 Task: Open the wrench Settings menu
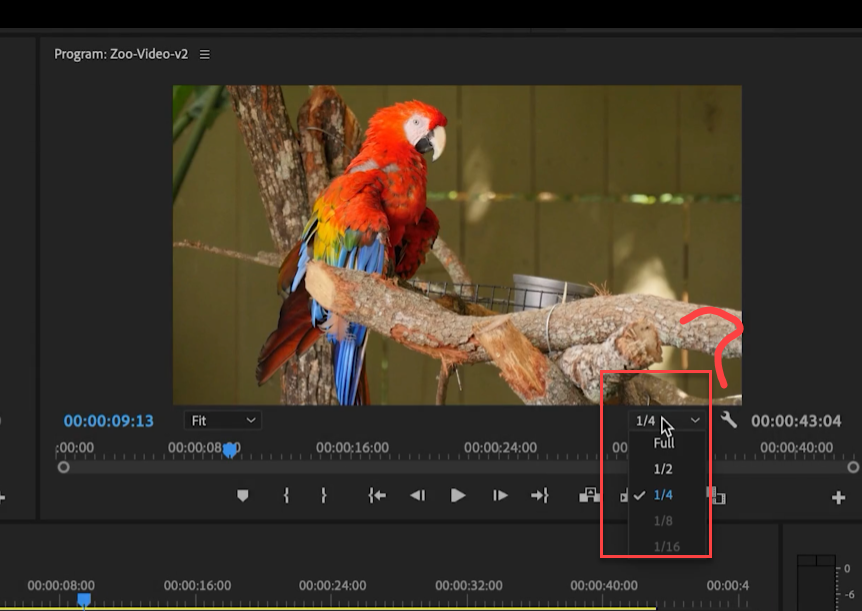(x=729, y=421)
